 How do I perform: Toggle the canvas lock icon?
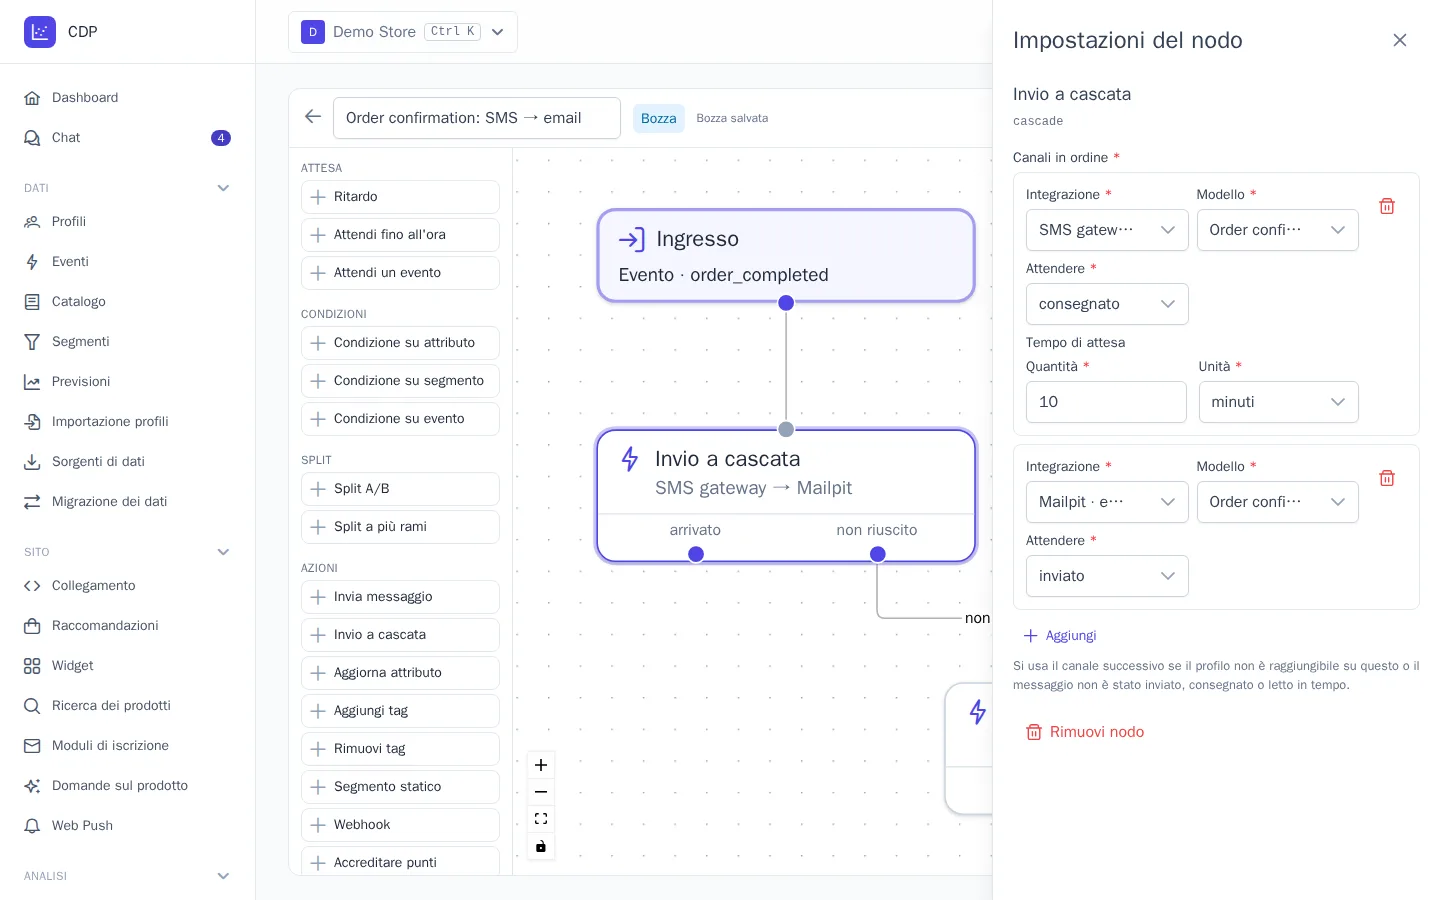tap(541, 846)
